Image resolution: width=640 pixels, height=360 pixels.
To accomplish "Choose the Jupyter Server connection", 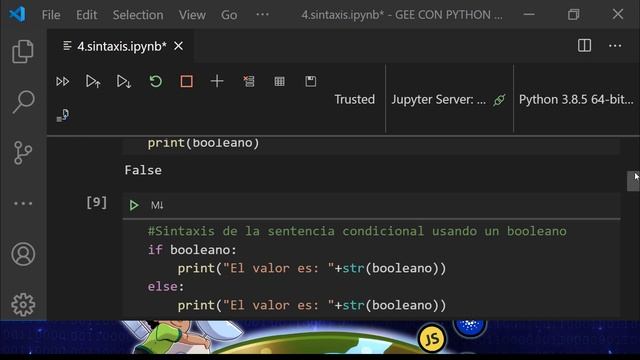I will click(x=439, y=99).
